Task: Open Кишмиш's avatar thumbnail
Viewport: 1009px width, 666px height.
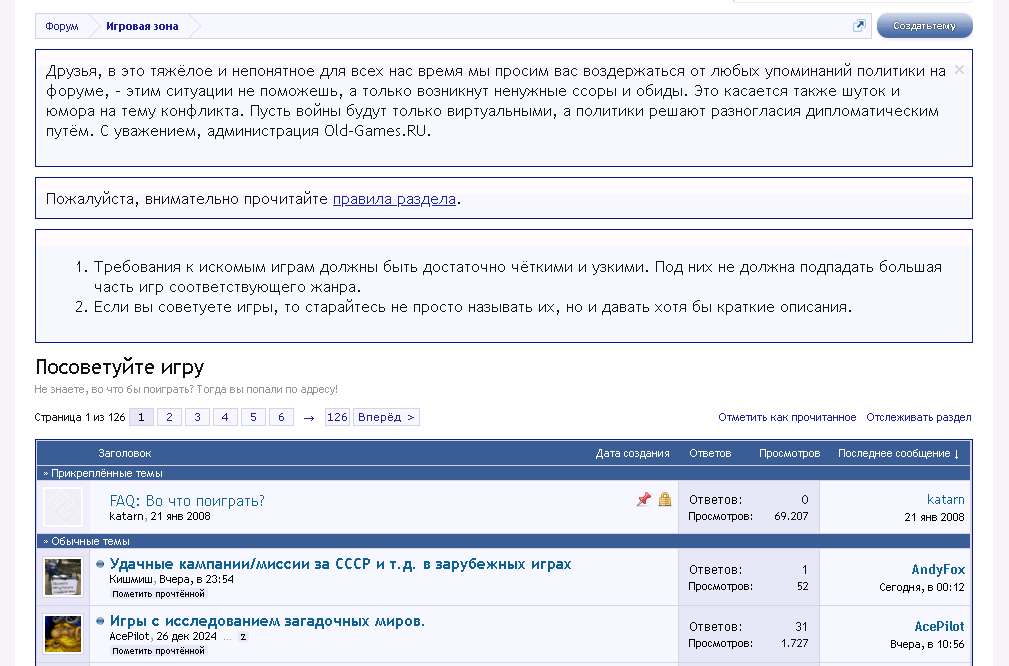Action: (63, 577)
